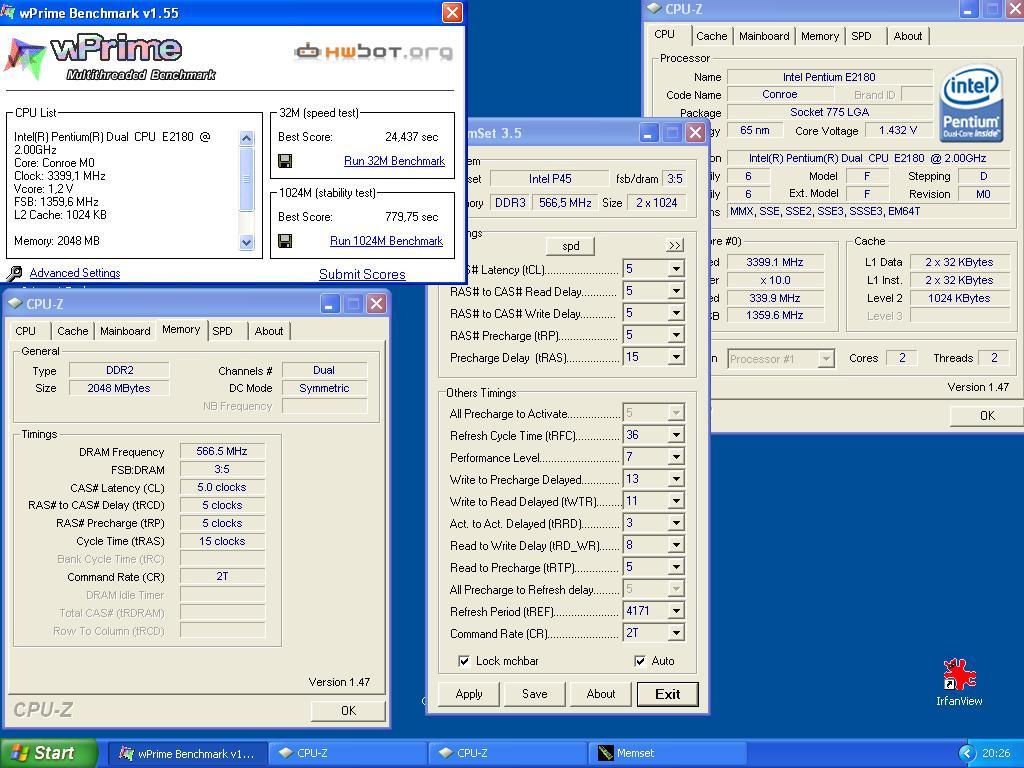The image size is (1024, 768).
Task: Click the save icon under 1024M Best Score
Action: (x=285, y=241)
